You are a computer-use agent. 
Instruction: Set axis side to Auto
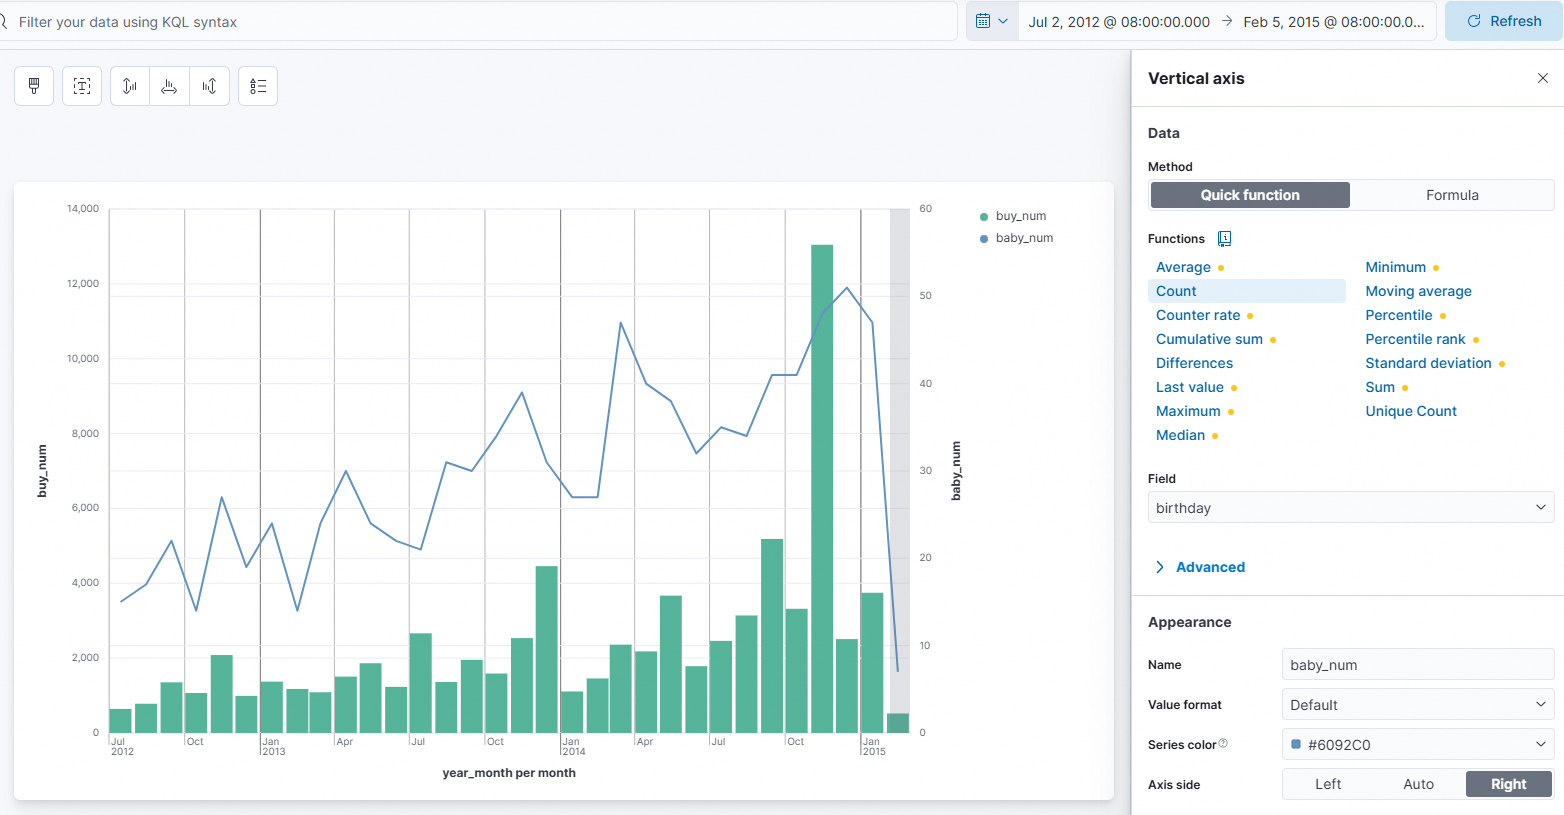point(1418,784)
